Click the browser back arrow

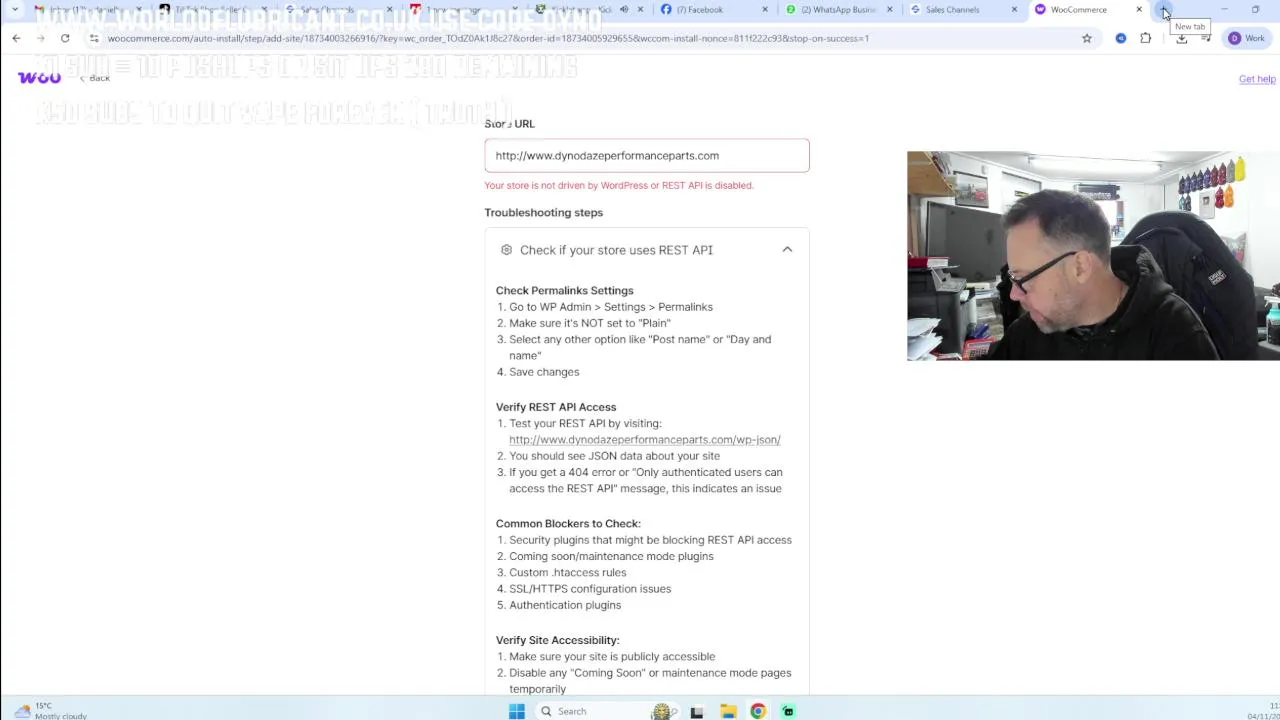pyautogui.click(x=16, y=38)
